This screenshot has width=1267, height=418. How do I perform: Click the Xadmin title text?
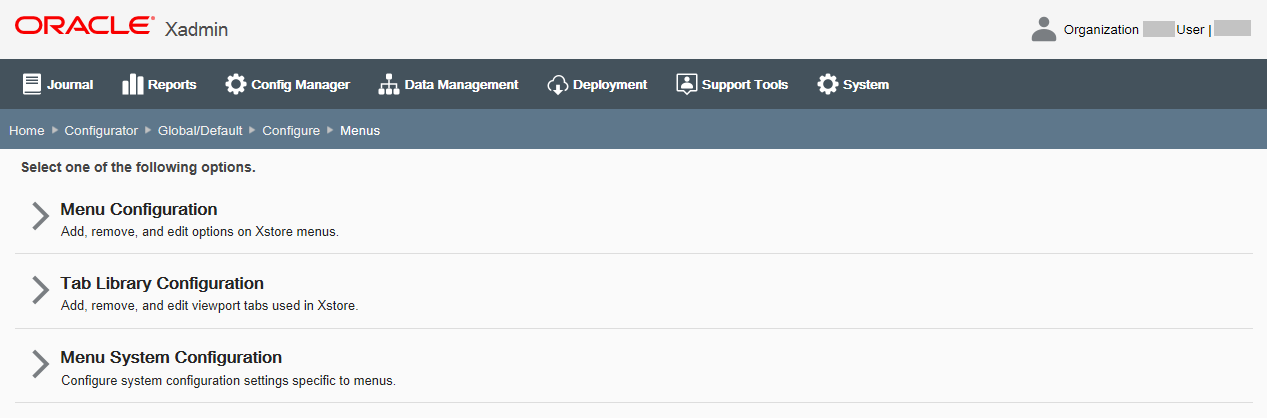[197, 29]
